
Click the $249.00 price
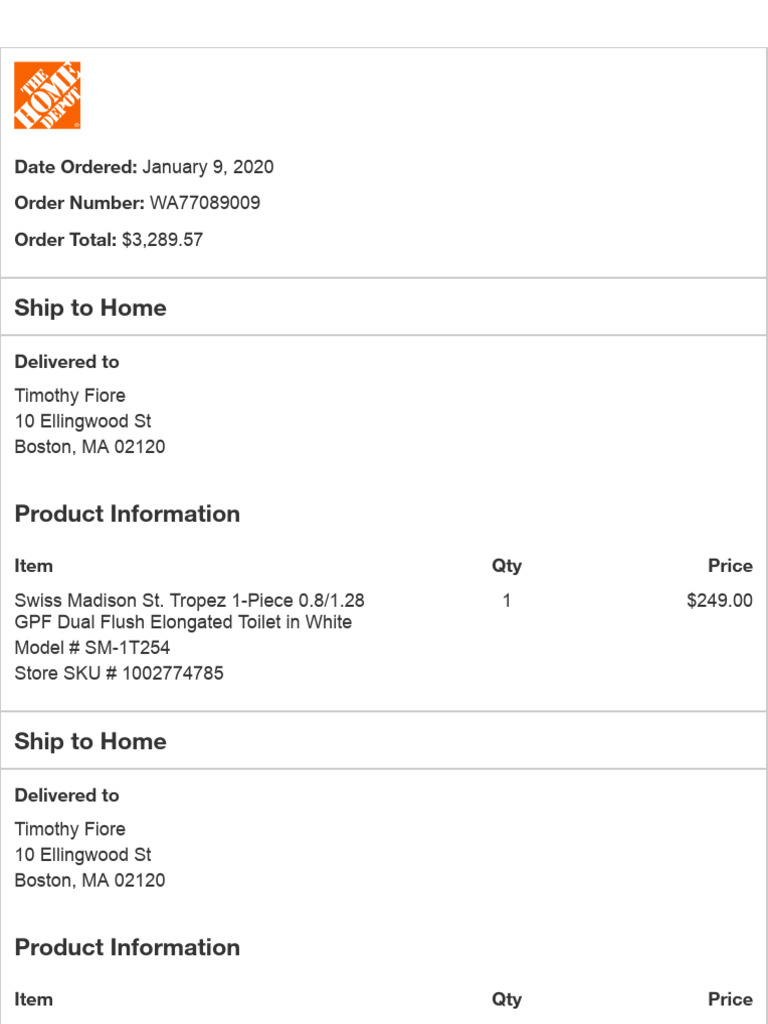coord(719,601)
